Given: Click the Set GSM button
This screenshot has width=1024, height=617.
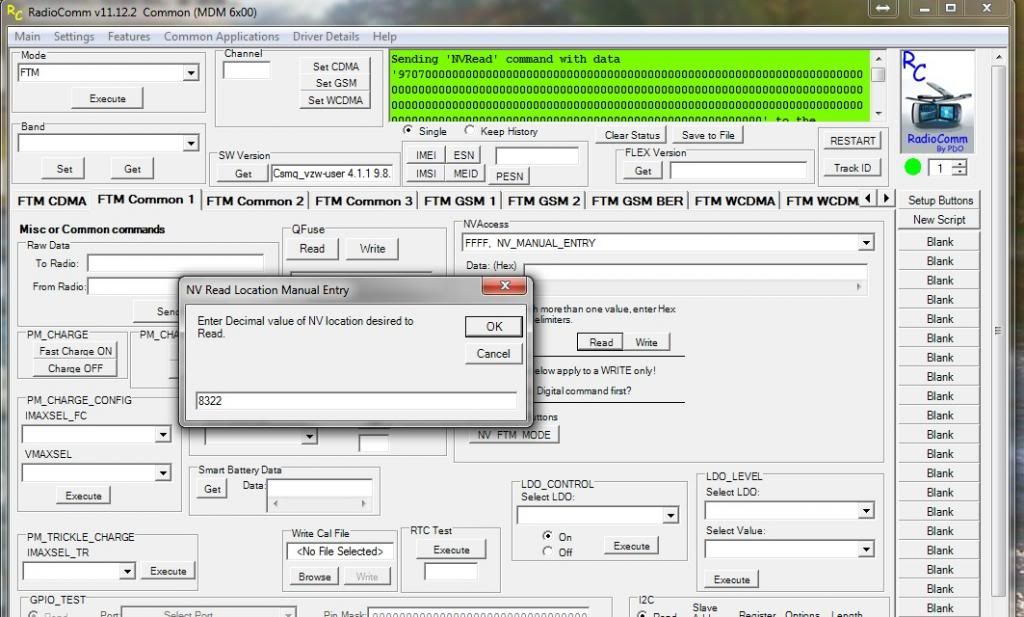Looking at the screenshot, I should [335, 83].
